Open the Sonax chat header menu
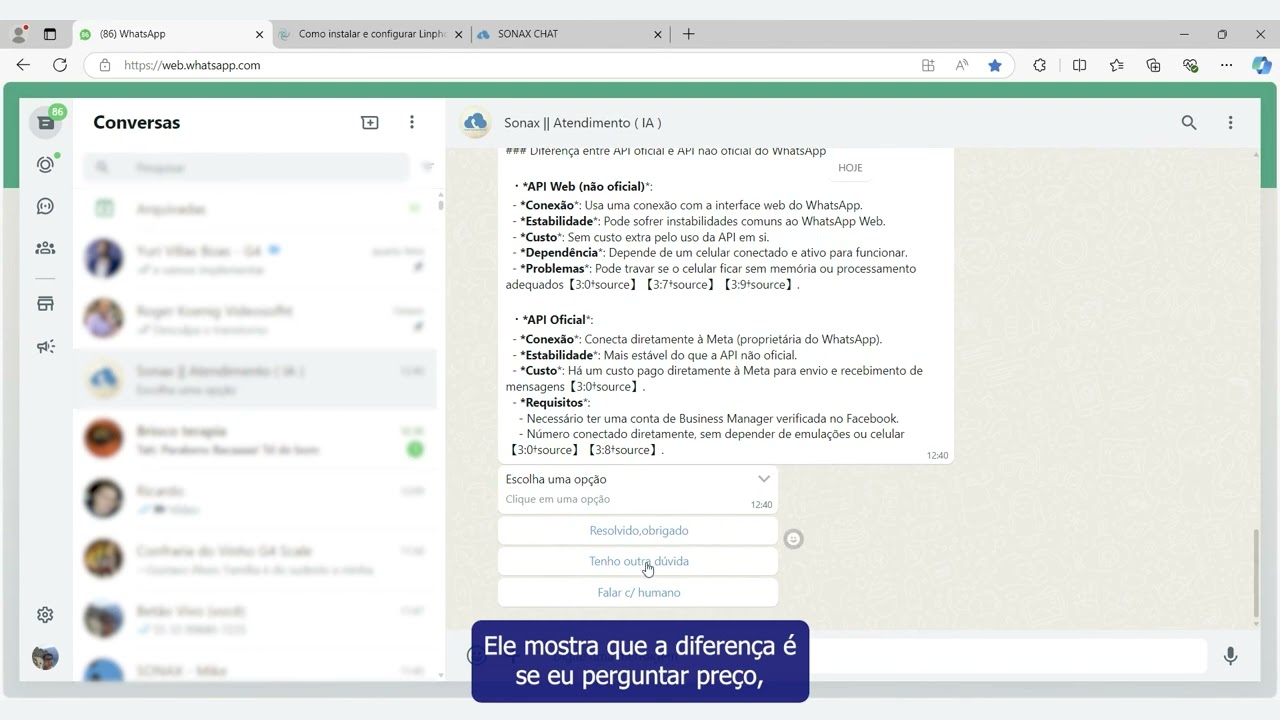Screen dimensions: 1280x720 1230,122
